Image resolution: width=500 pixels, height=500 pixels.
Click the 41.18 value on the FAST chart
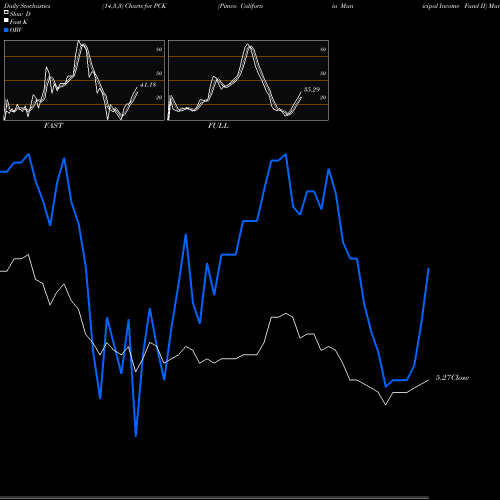coord(148,85)
